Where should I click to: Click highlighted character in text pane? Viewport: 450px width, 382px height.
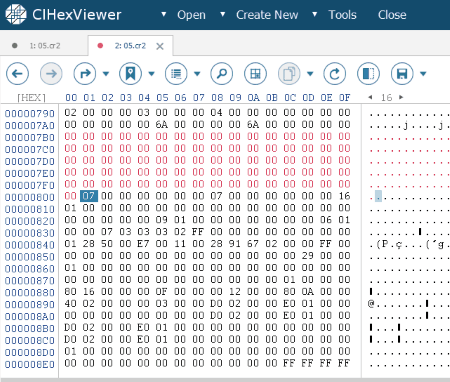[x=378, y=196]
